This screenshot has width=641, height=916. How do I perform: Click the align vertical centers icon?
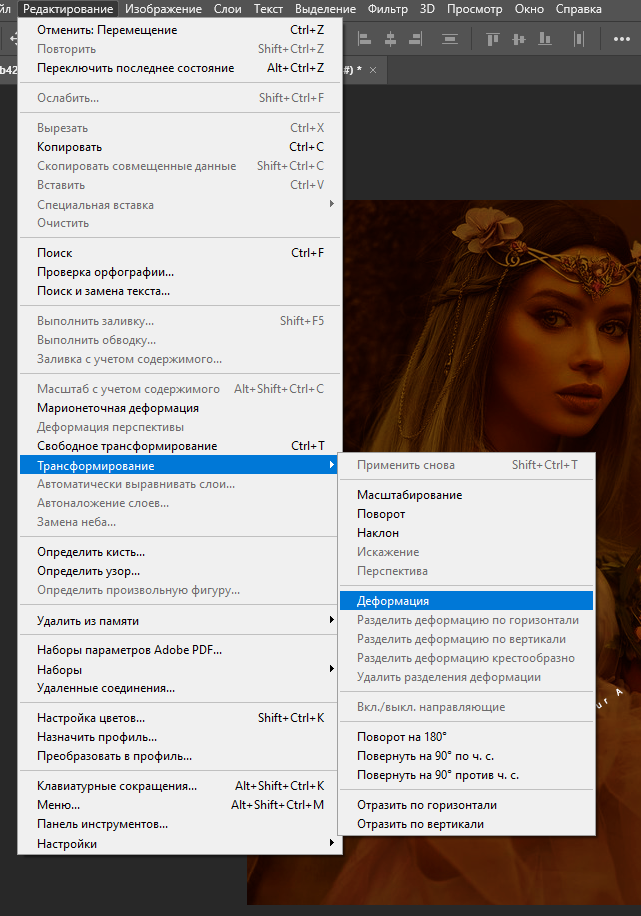[517, 41]
